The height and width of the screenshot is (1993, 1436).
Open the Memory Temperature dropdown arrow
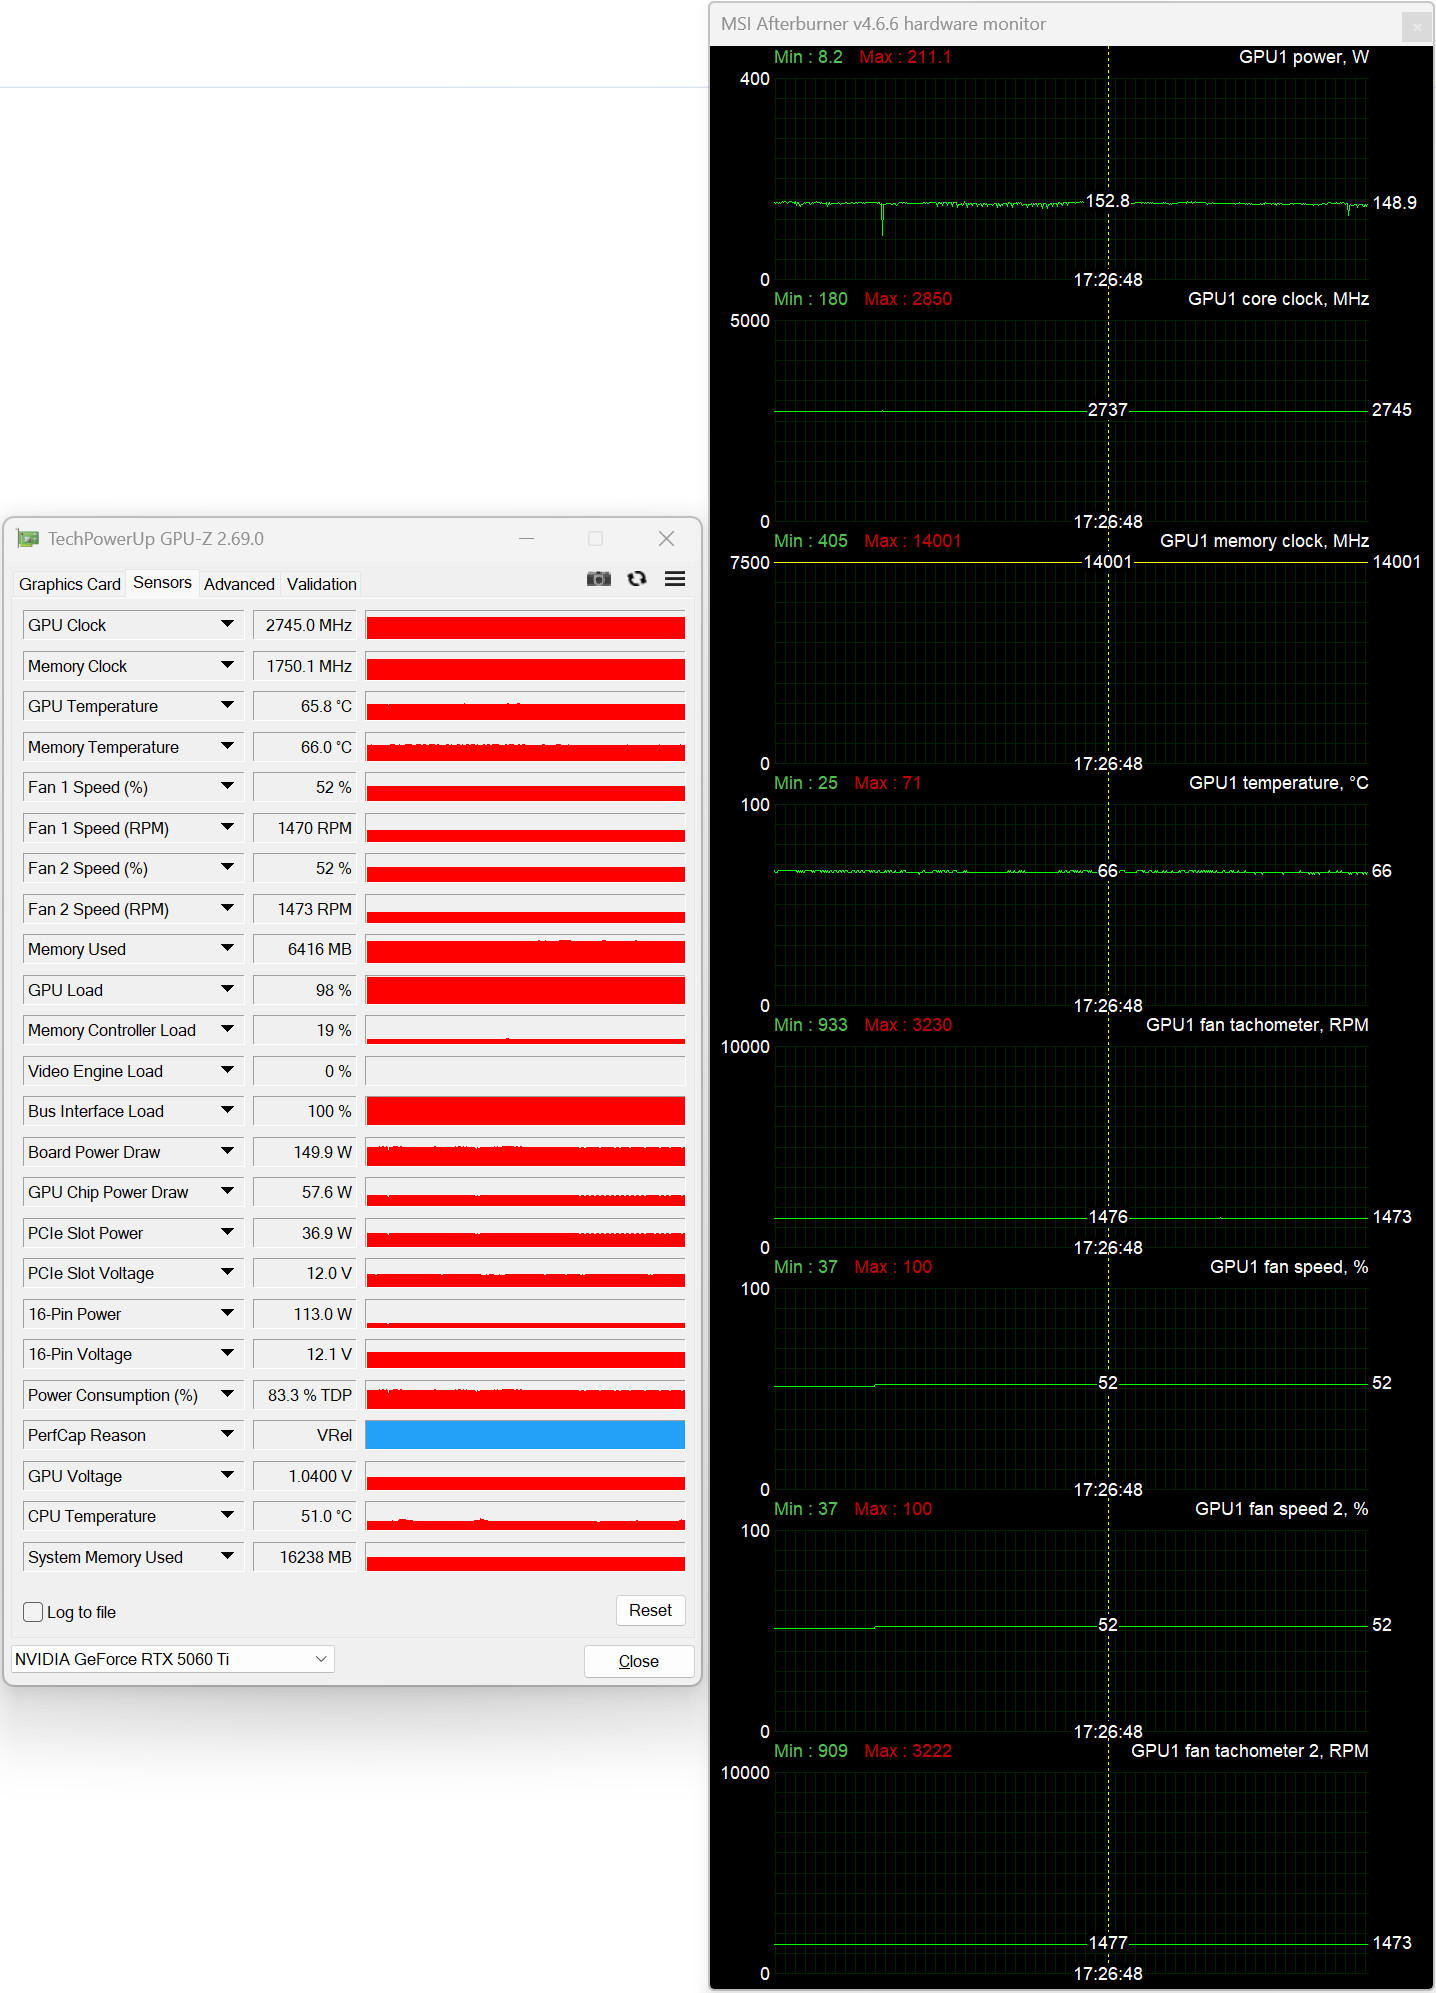(x=227, y=747)
